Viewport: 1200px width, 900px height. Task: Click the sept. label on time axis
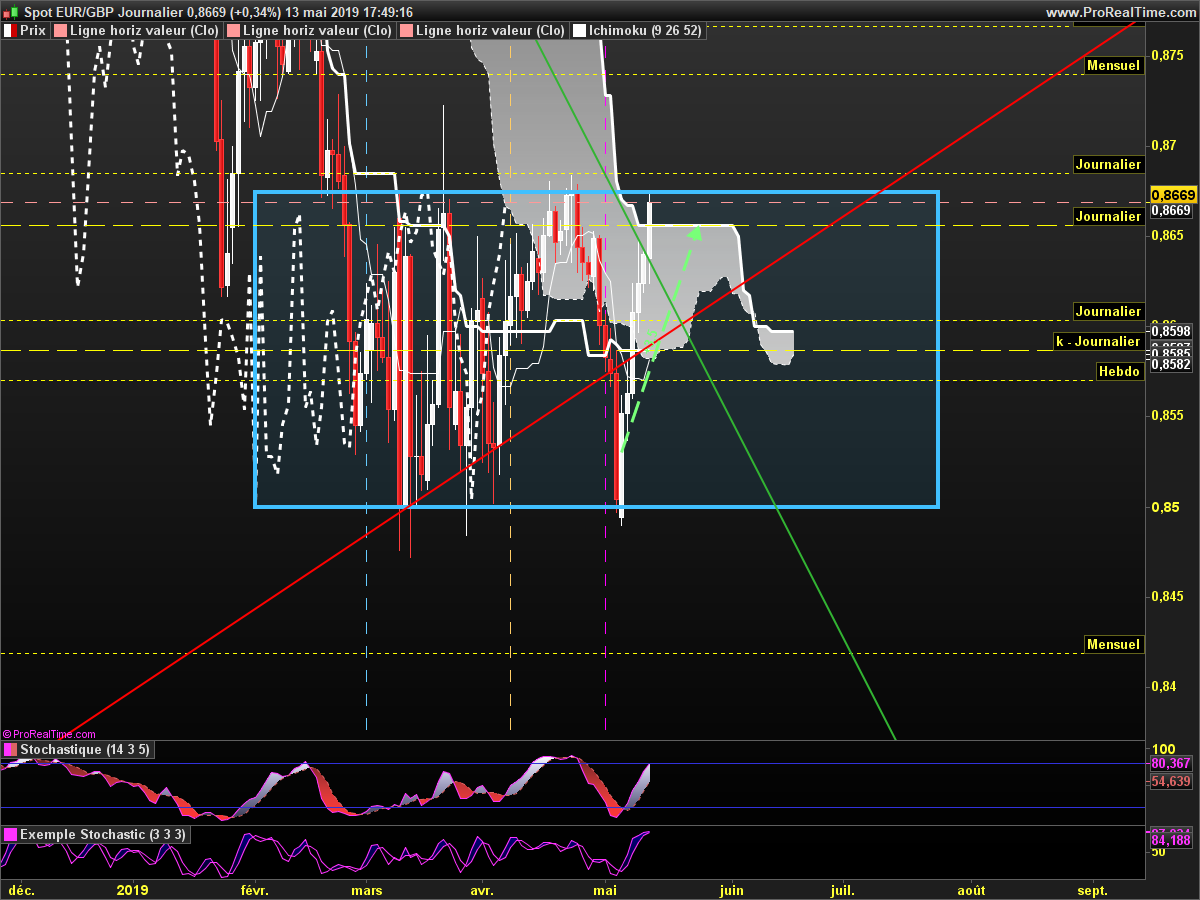click(1093, 890)
